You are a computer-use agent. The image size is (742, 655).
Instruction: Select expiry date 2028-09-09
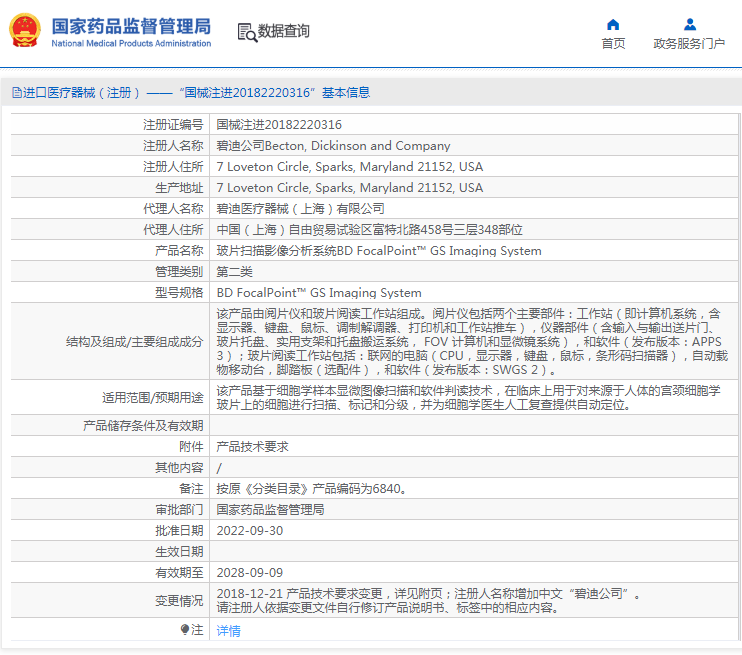(x=250, y=573)
